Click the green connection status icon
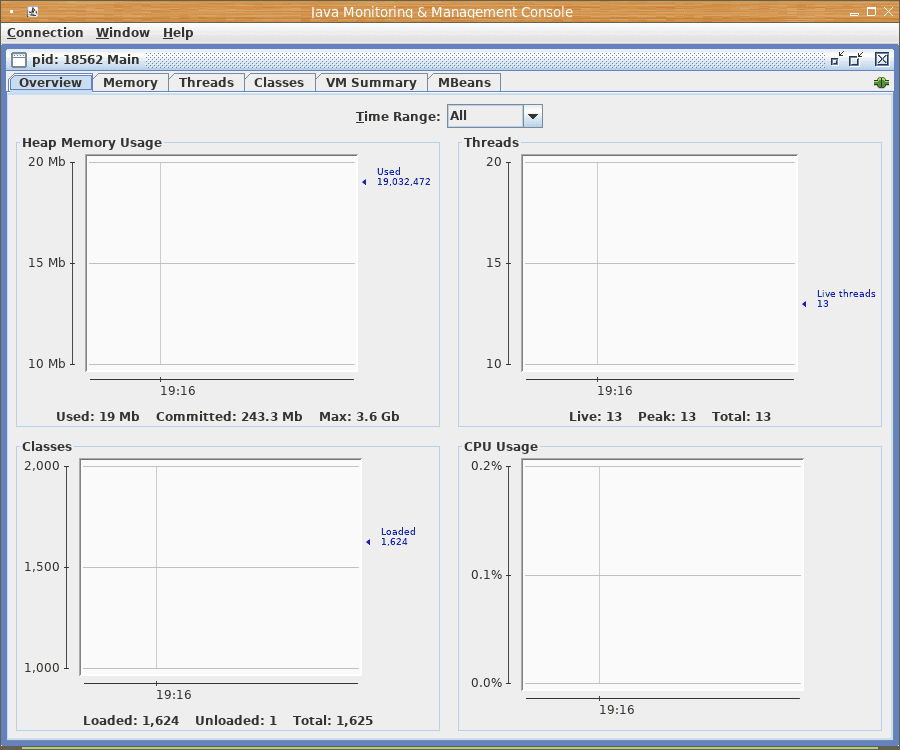 coord(881,83)
